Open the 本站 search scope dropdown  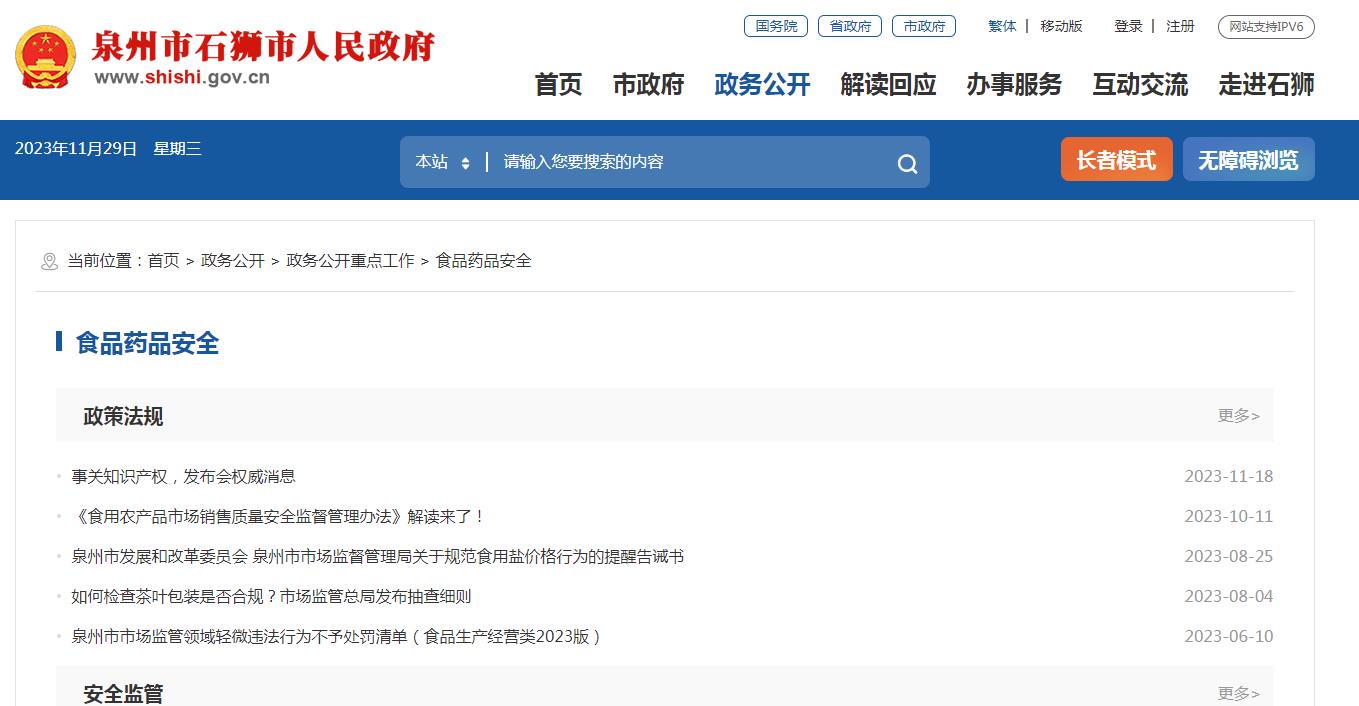click(x=443, y=162)
